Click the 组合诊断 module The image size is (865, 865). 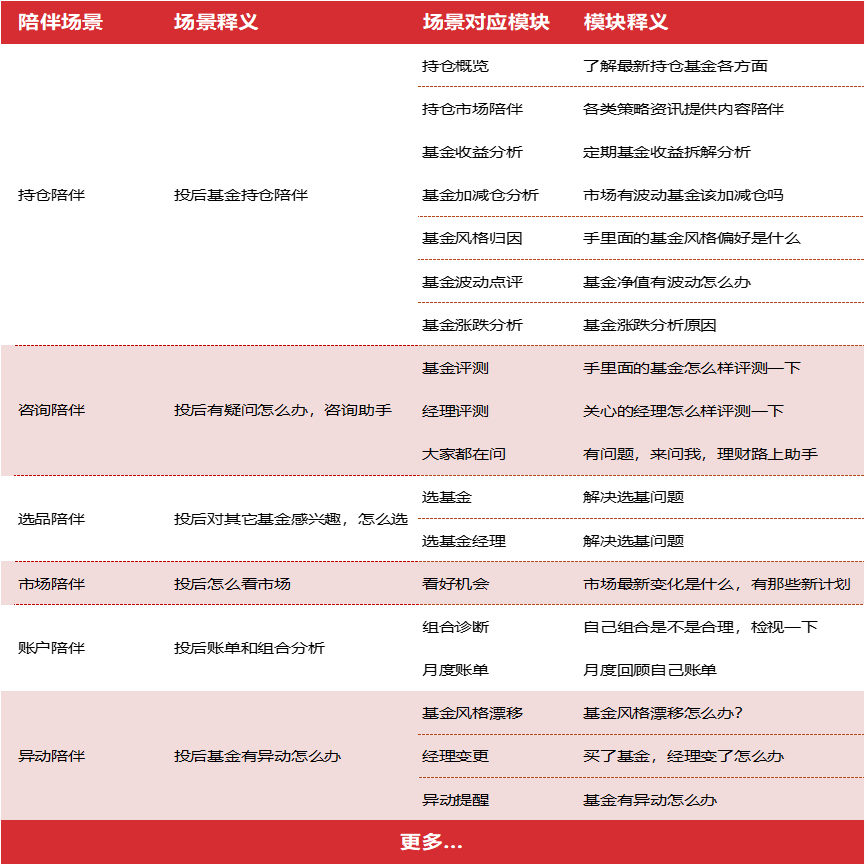pos(455,627)
